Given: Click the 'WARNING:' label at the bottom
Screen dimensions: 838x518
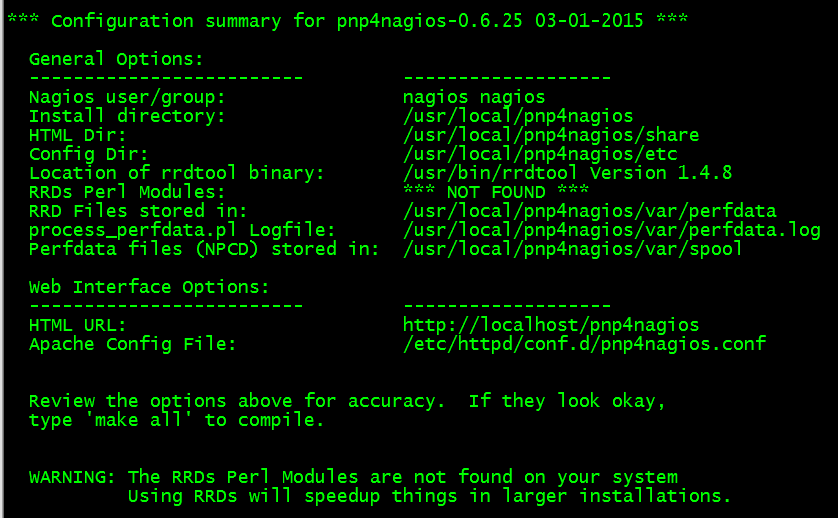Looking at the screenshot, I should point(72,477).
